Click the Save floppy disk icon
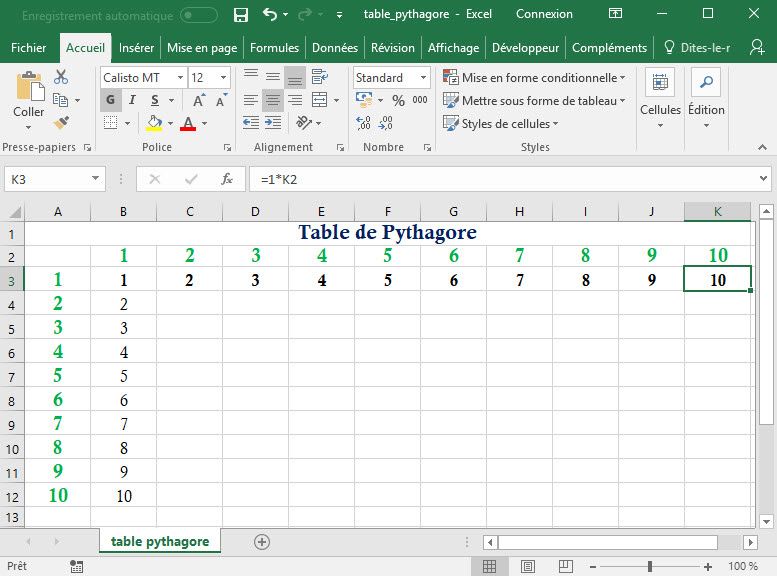Screen dimensions: 777x576 point(241,15)
